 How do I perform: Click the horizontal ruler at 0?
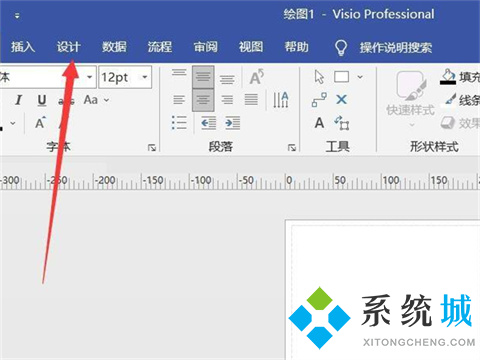[289, 180]
